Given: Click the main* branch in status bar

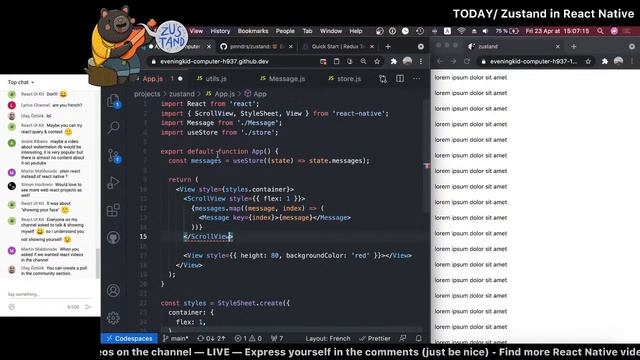Looking at the screenshot, I should point(176,338).
